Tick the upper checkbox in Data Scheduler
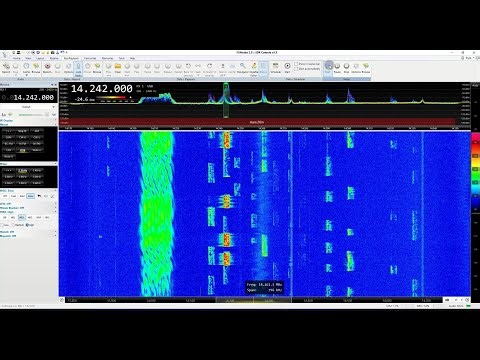This screenshot has width=480, height=360. point(296,64)
